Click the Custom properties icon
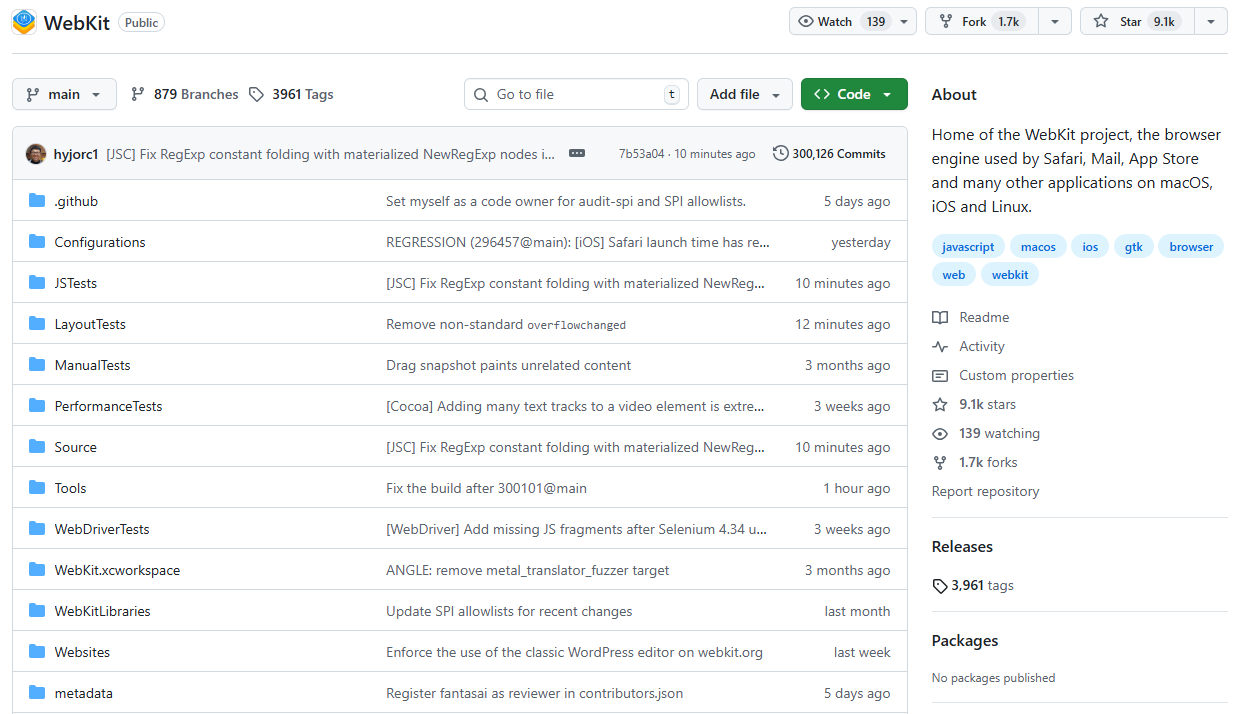Viewport: 1236px width, 714px height. tap(940, 375)
